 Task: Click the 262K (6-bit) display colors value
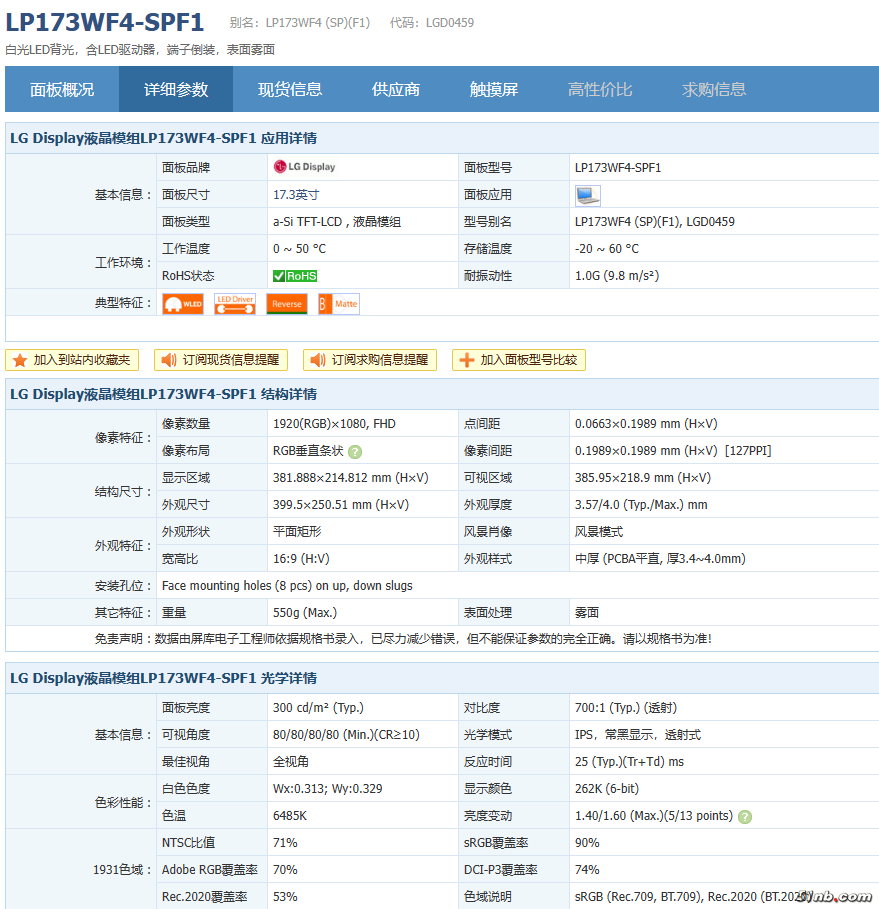pos(607,789)
